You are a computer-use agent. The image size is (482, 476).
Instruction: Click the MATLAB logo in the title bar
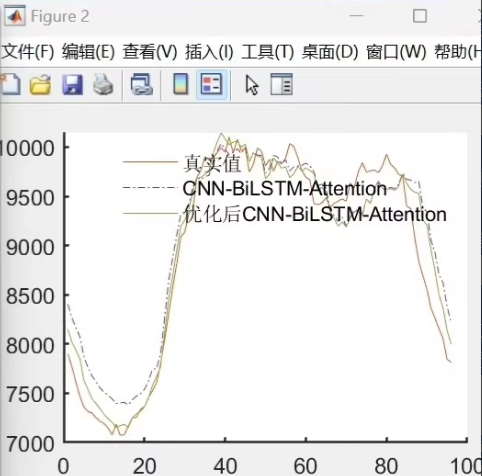[15, 16]
